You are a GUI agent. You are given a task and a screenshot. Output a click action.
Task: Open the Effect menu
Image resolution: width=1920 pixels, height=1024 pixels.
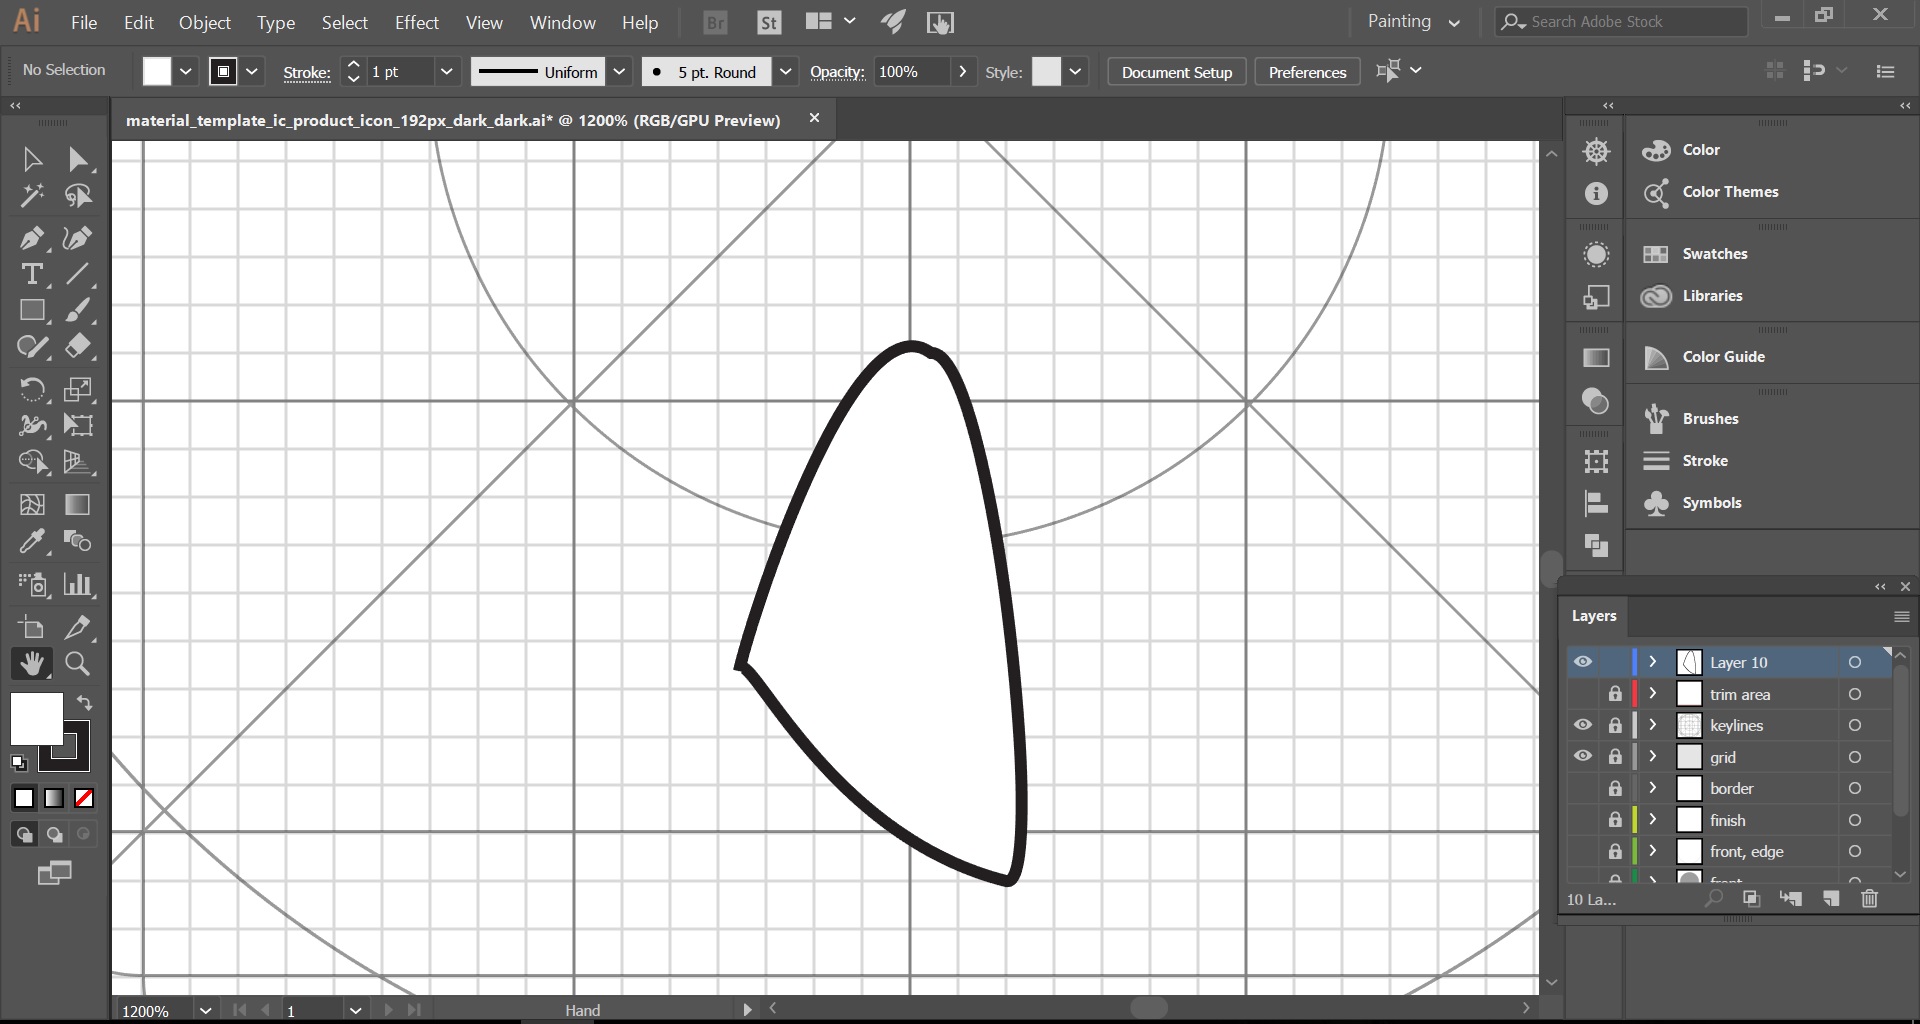(x=417, y=22)
